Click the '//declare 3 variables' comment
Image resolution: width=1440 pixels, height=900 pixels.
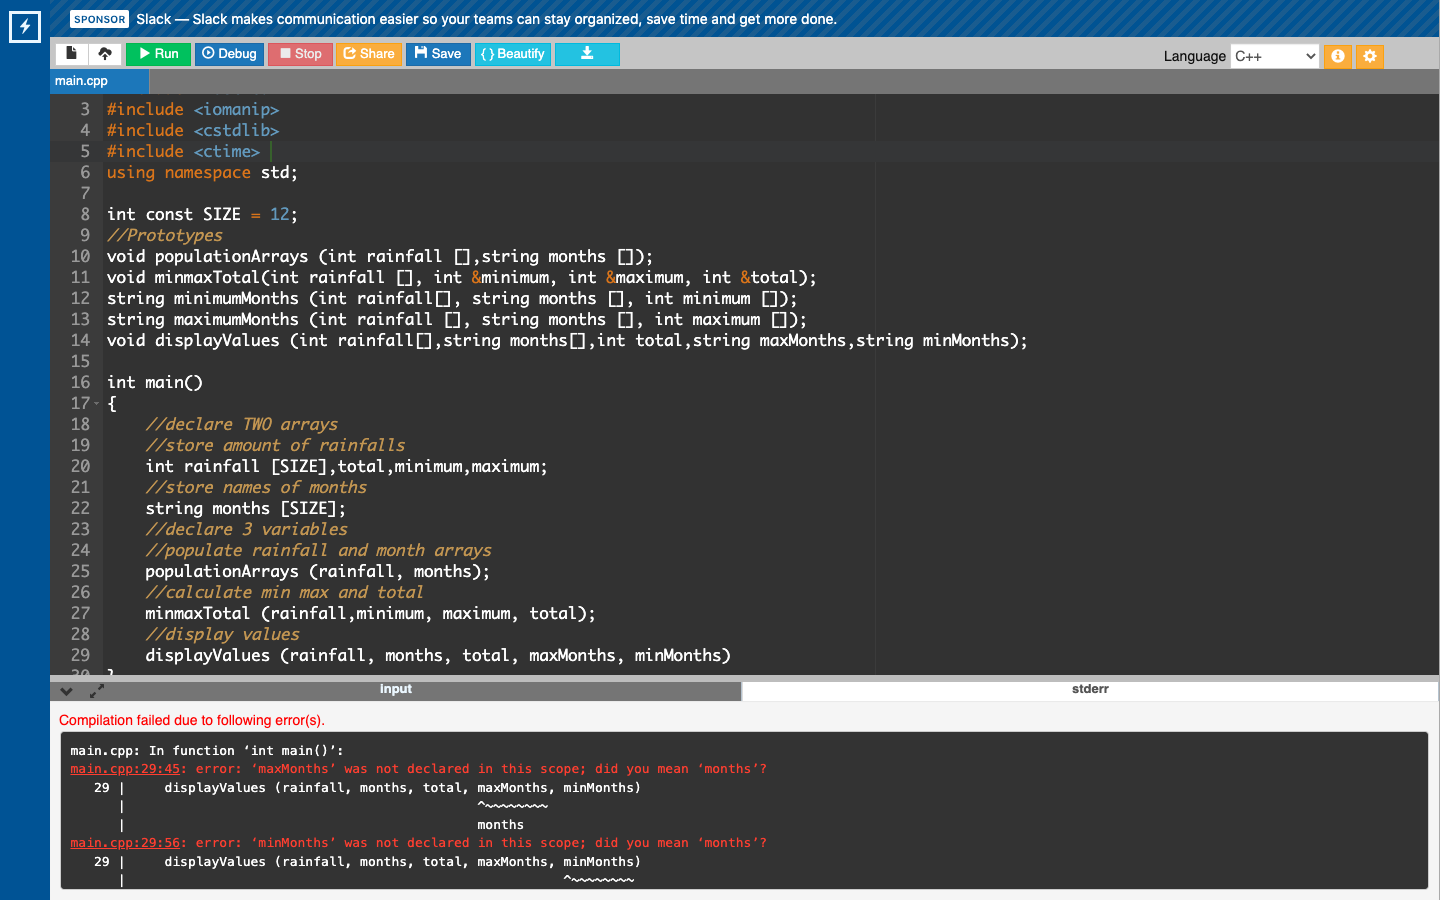point(246,529)
